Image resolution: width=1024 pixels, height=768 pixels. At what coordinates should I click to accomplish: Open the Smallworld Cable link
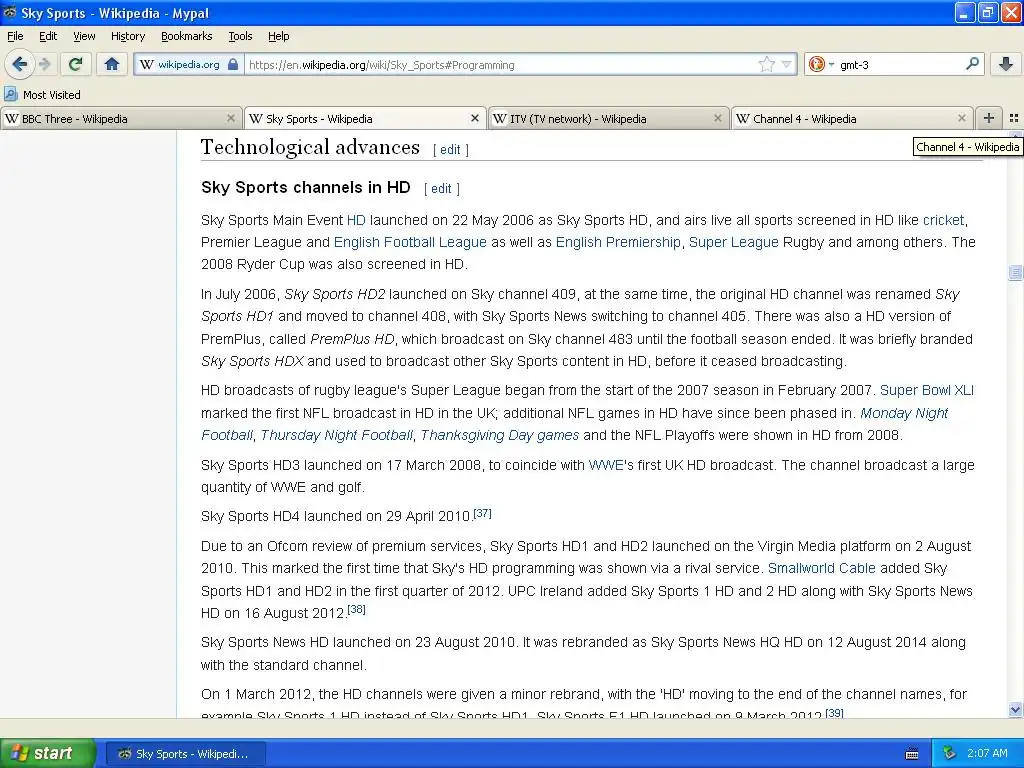[822, 568]
